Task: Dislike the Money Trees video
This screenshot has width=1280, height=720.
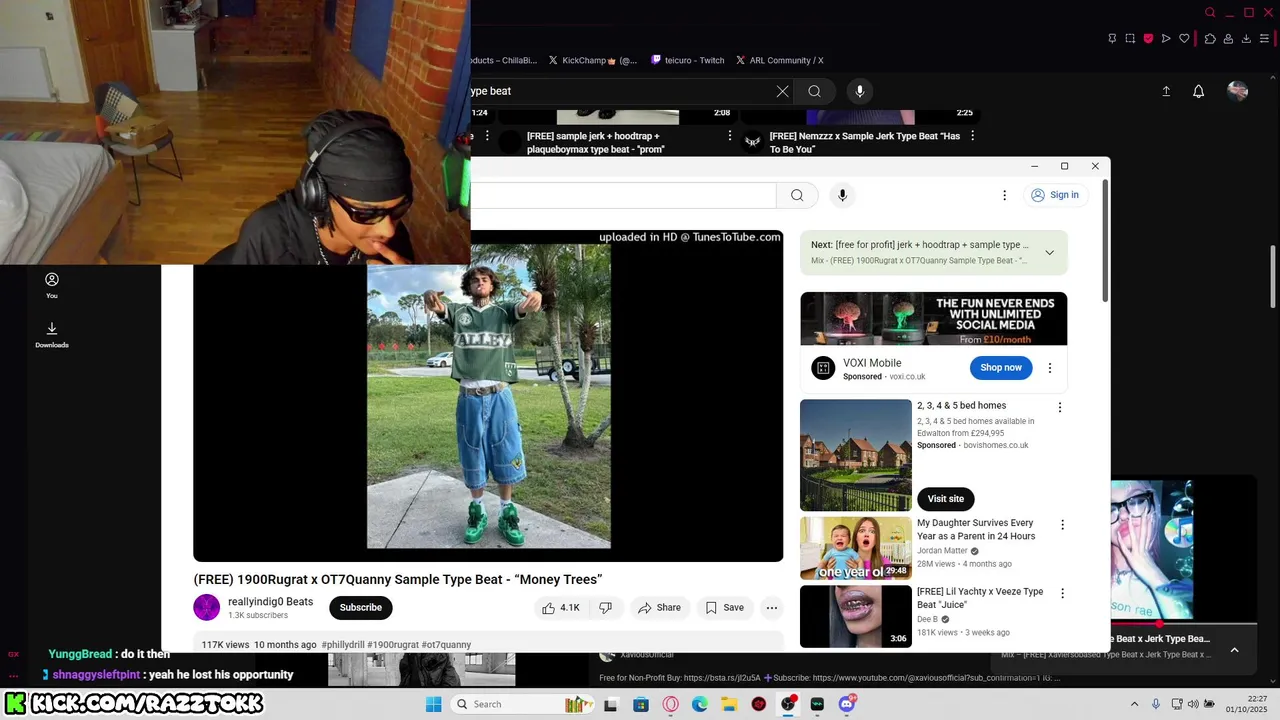Action: [606, 608]
